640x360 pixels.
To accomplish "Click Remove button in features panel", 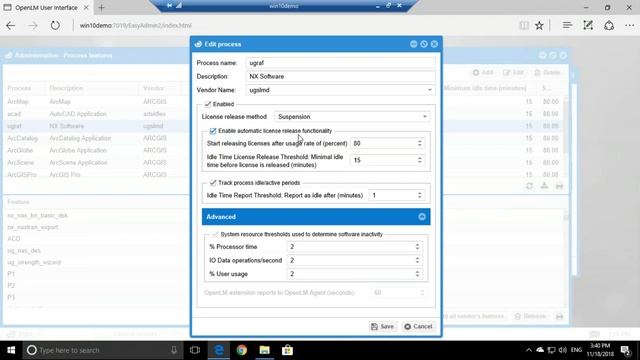I will pos(530,316).
